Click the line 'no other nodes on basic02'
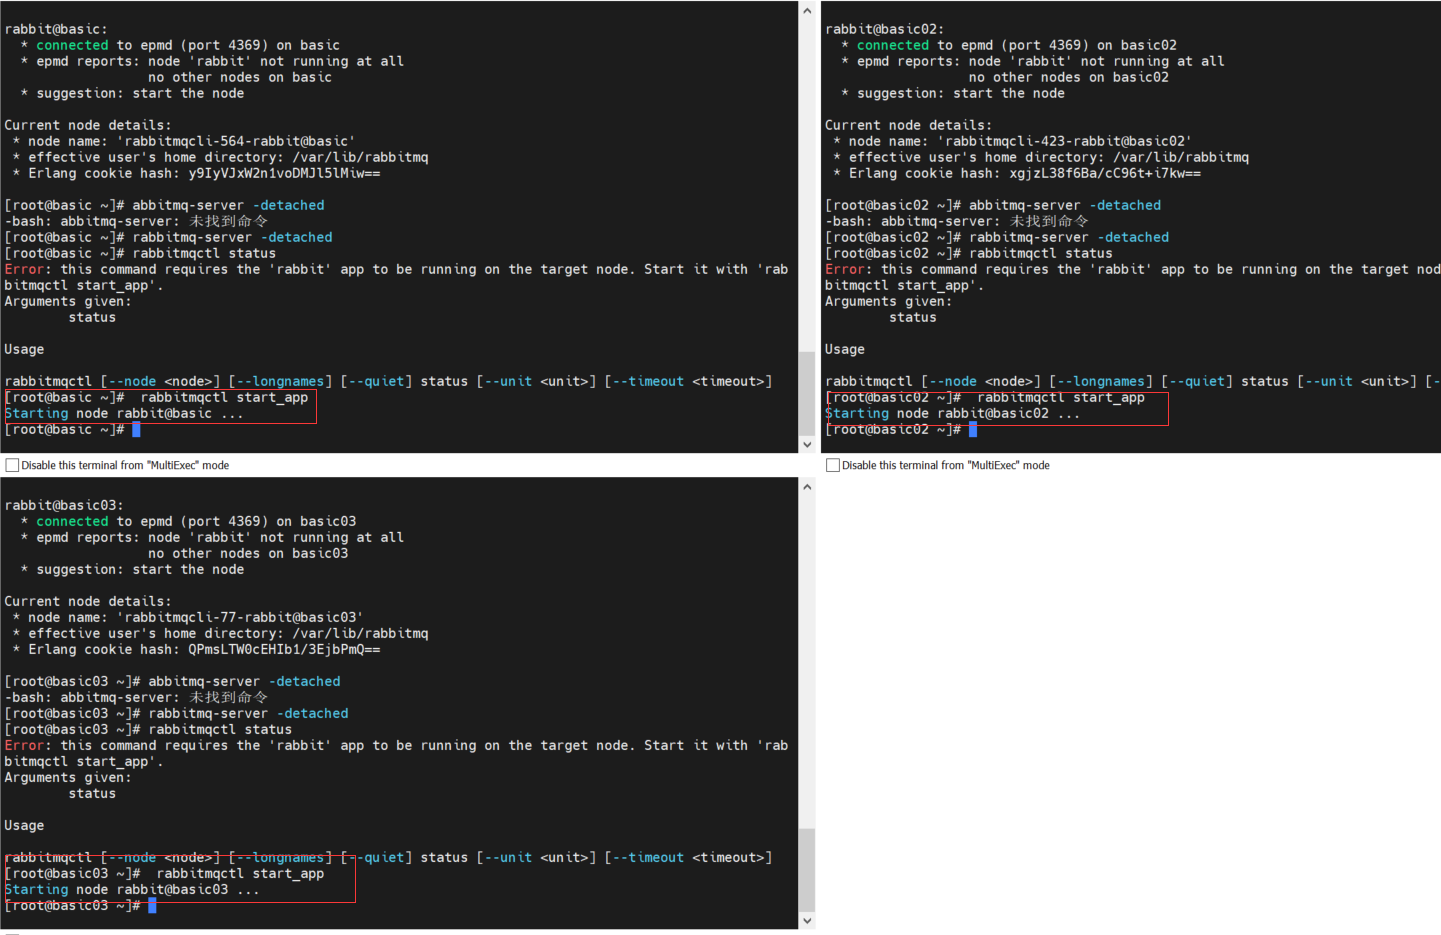The image size is (1441, 935). [1068, 77]
